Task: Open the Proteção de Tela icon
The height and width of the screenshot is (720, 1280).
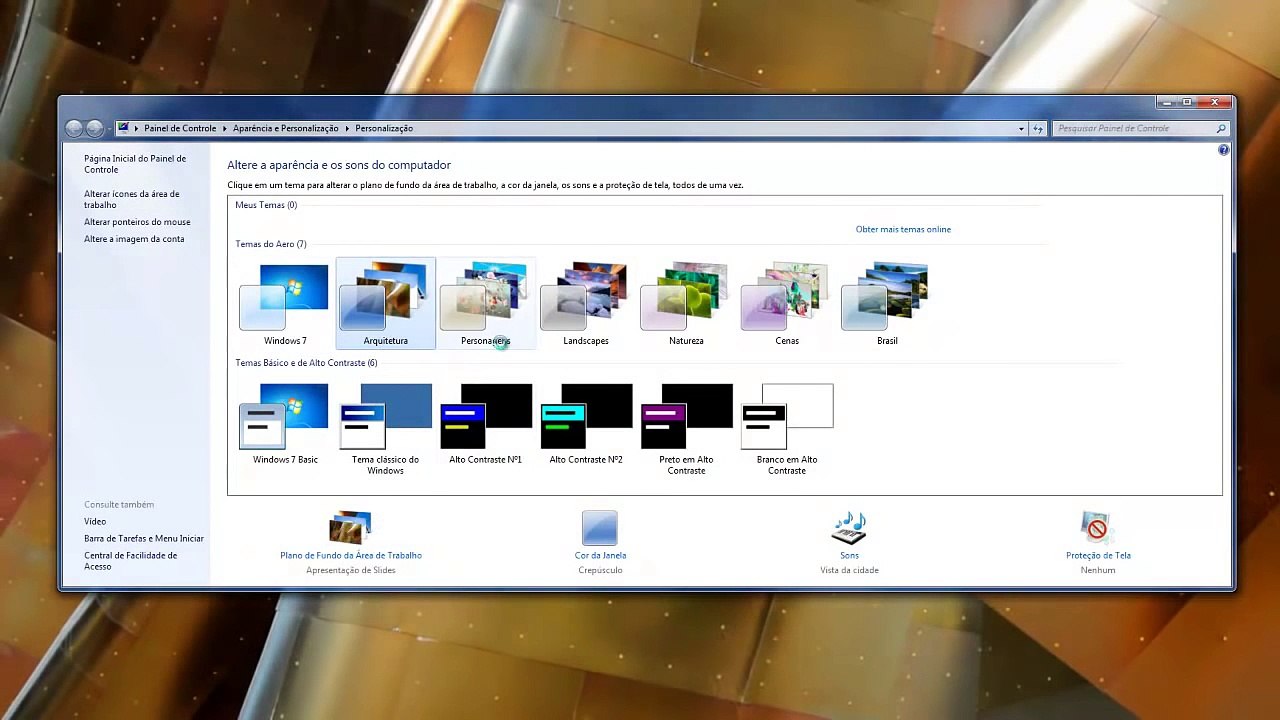Action: (x=1098, y=528)
